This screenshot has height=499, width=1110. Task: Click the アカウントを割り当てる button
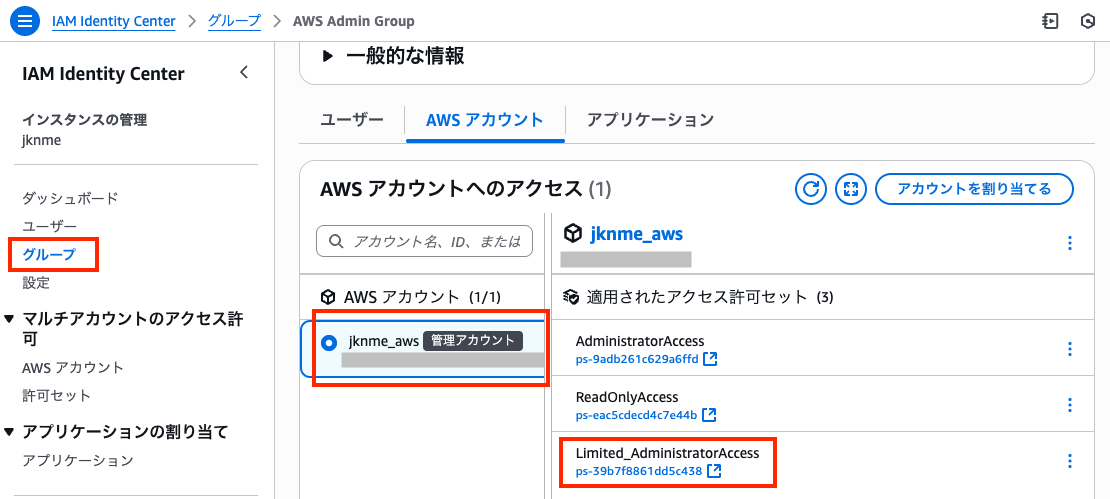tap(973, 189)
